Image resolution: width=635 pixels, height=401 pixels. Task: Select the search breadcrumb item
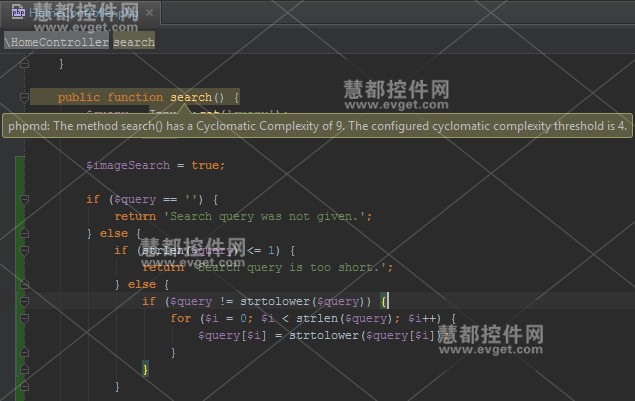coord(134,42)
